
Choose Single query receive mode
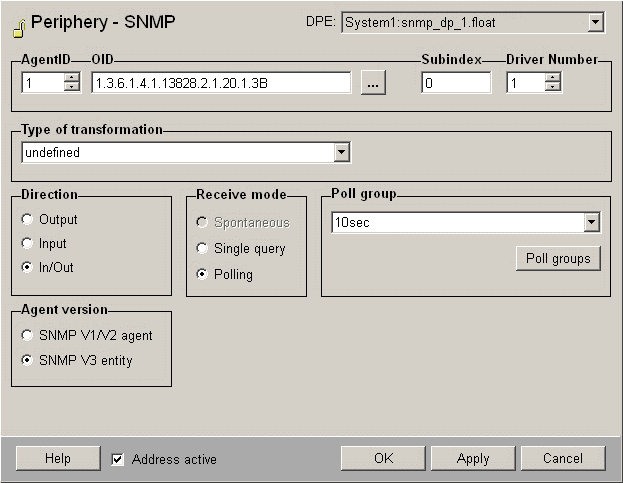click(x=203, y=249)
